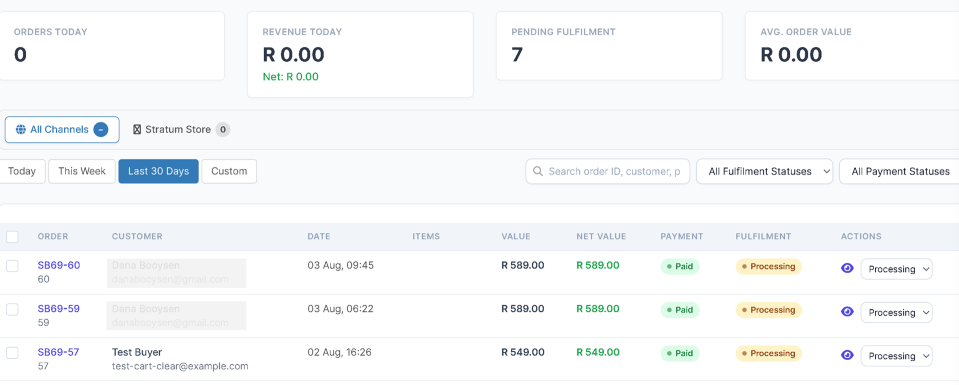Image resolution: width=959 pixels, height=385 pixels.
Task: Click the test-cart-clear@example.com email
Action: click(180, 366)
